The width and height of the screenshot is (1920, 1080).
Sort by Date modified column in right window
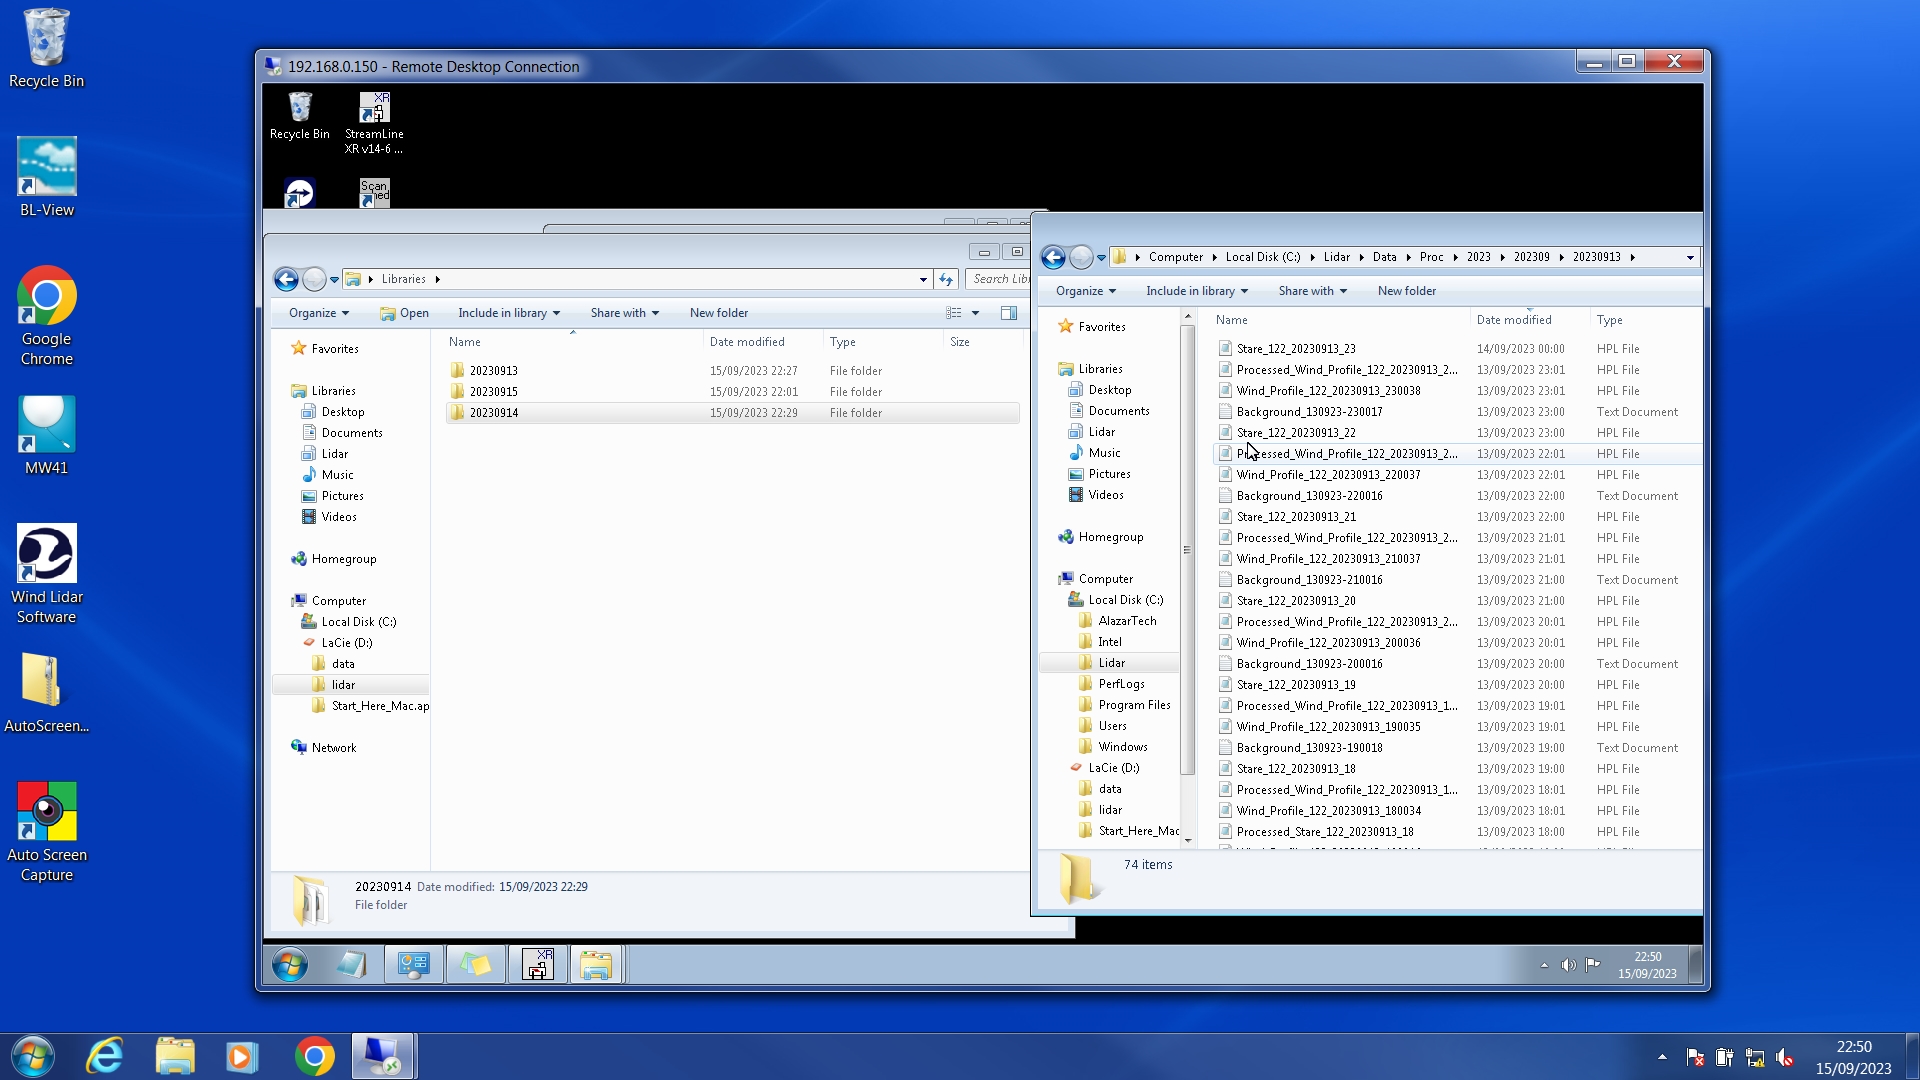pyautogui.click(x=1514, y=320)
